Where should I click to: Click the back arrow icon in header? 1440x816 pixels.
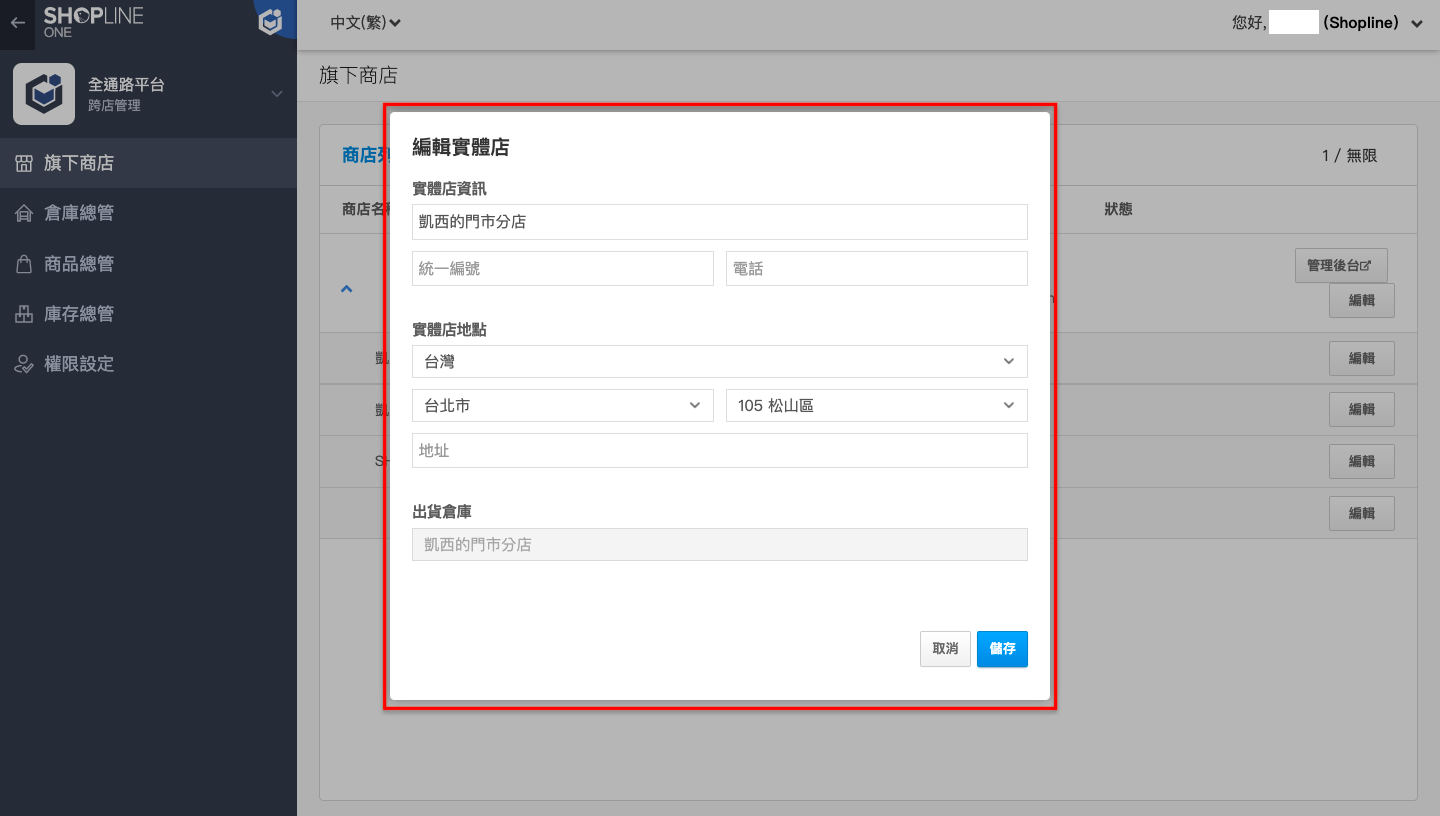tap(17, 22)
